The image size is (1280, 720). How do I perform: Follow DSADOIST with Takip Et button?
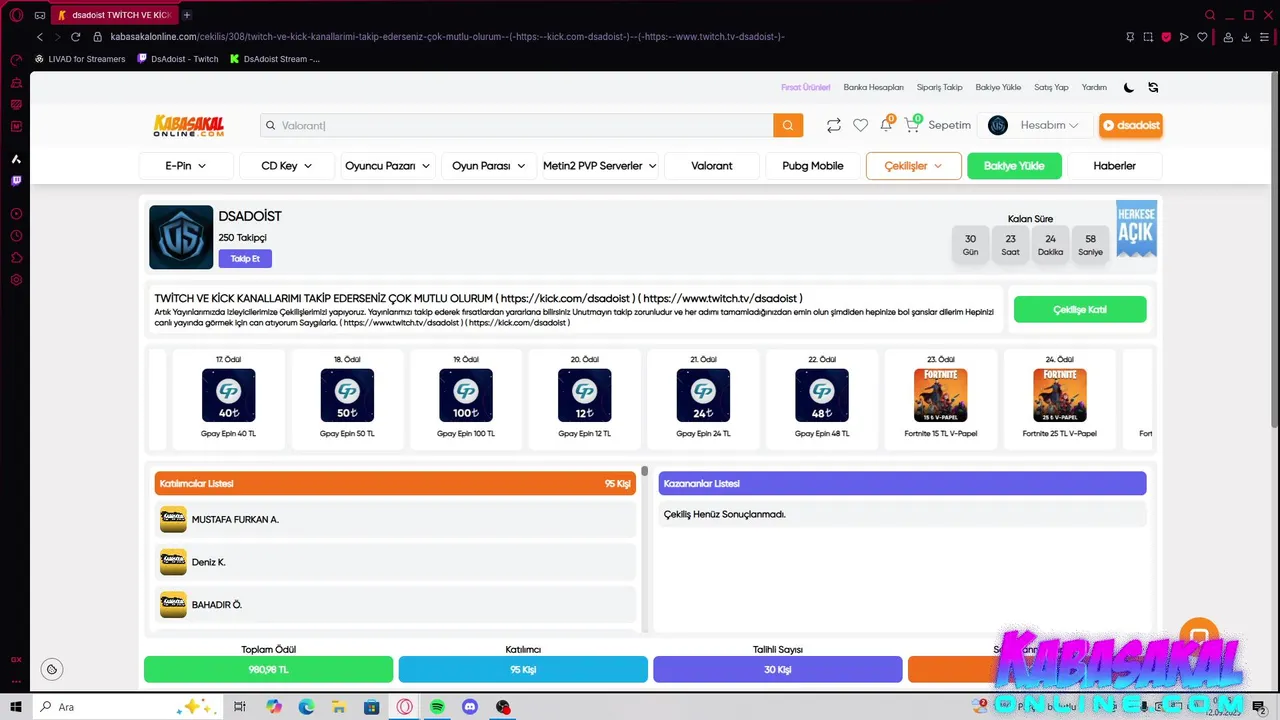245,259
